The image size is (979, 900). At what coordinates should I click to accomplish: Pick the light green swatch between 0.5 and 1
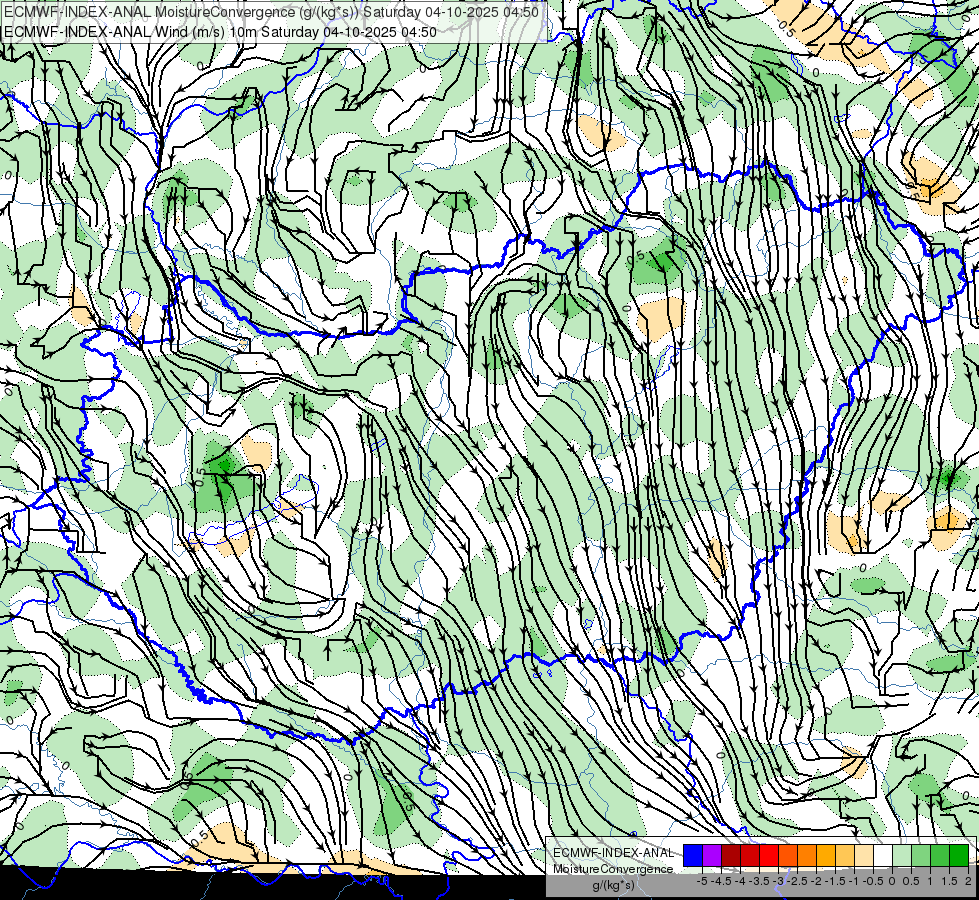click(x=921, y=855)
